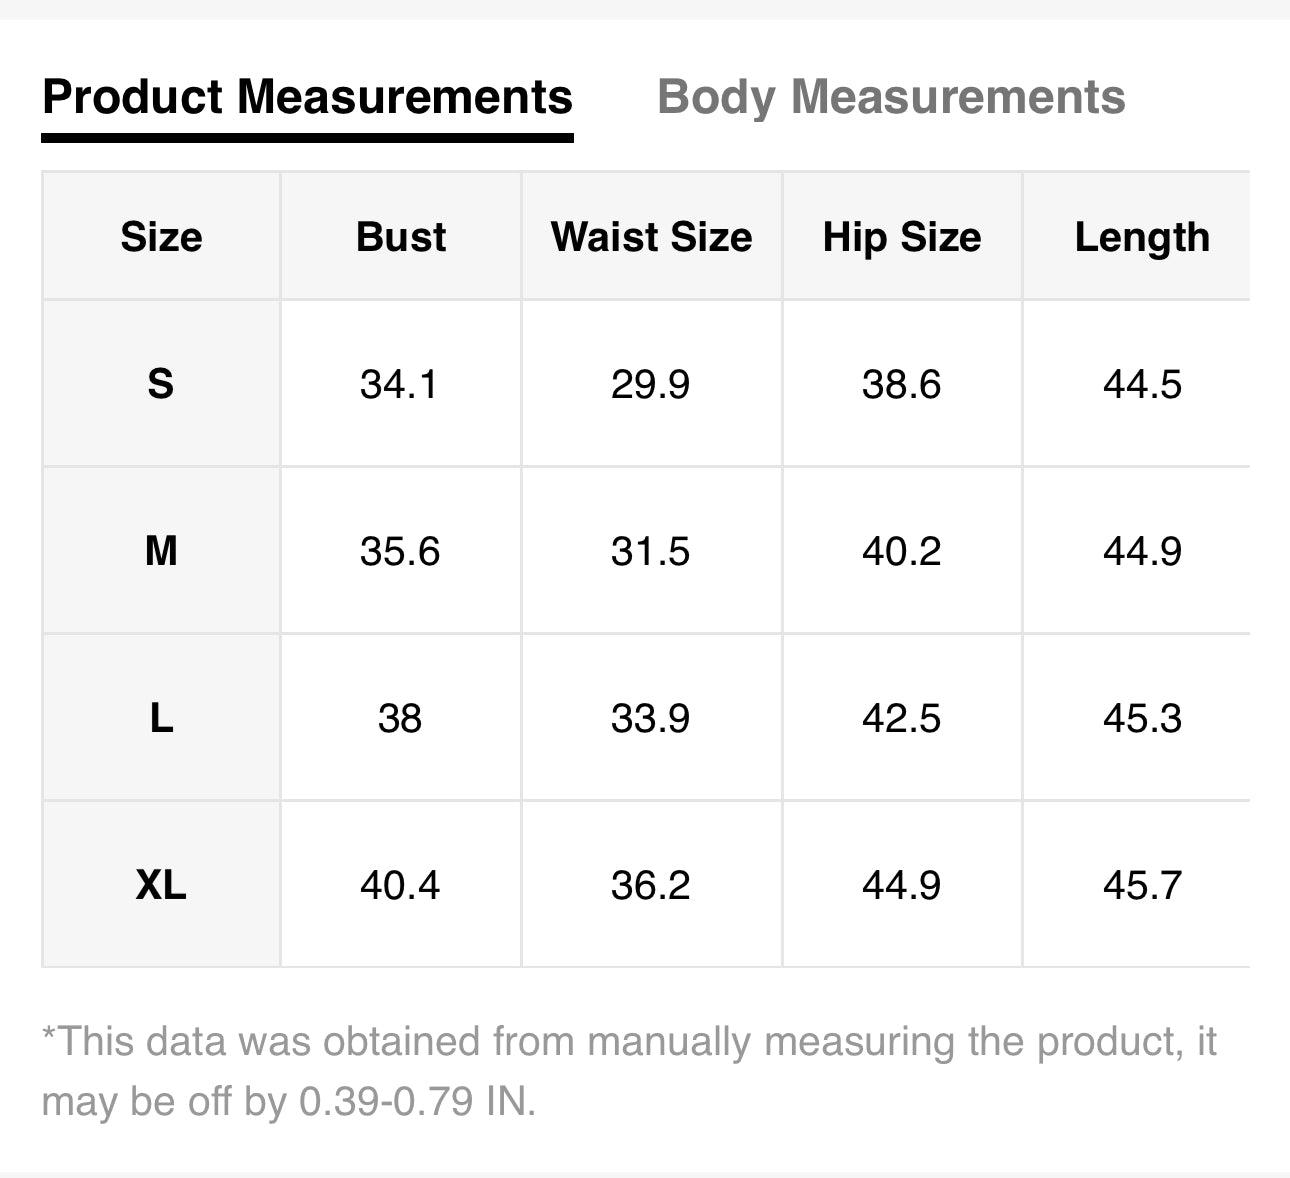
Task: Click the Waist Size column header
Action: pyautogui.click(x=651, y=237)
